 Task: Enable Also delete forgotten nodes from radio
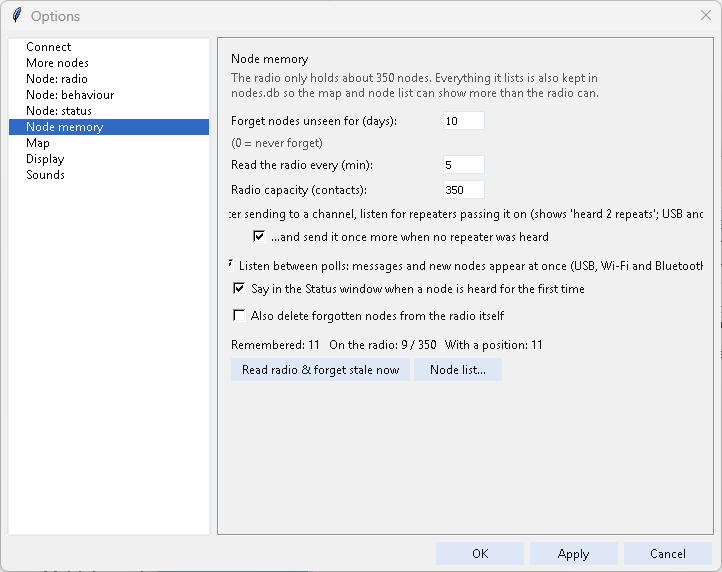[x=239, y=315]
